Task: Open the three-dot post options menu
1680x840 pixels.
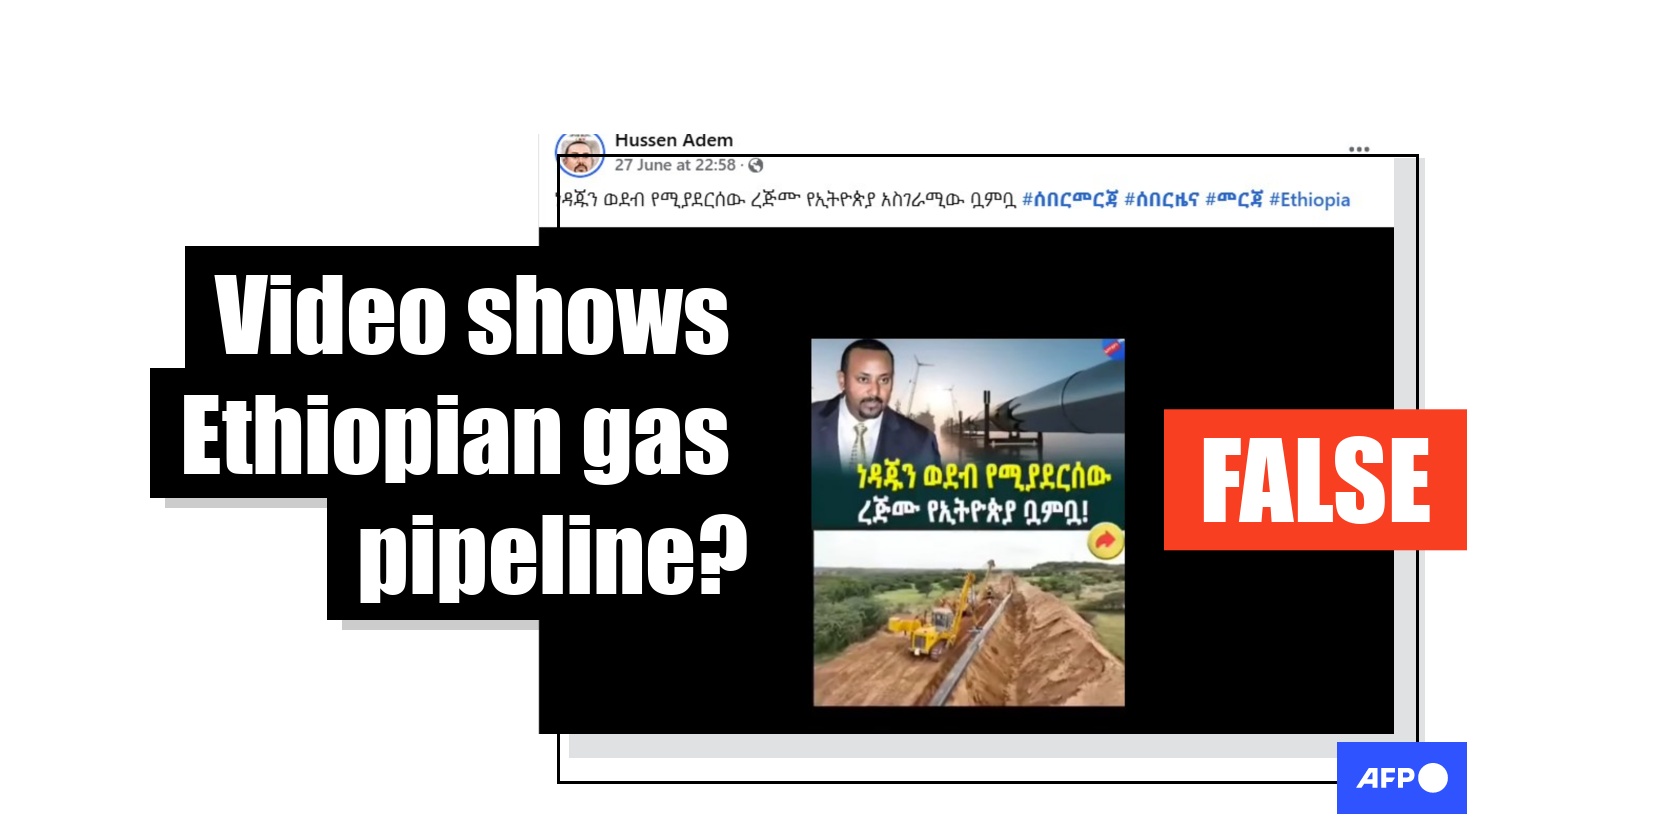Action: [x=1359, y=149]
